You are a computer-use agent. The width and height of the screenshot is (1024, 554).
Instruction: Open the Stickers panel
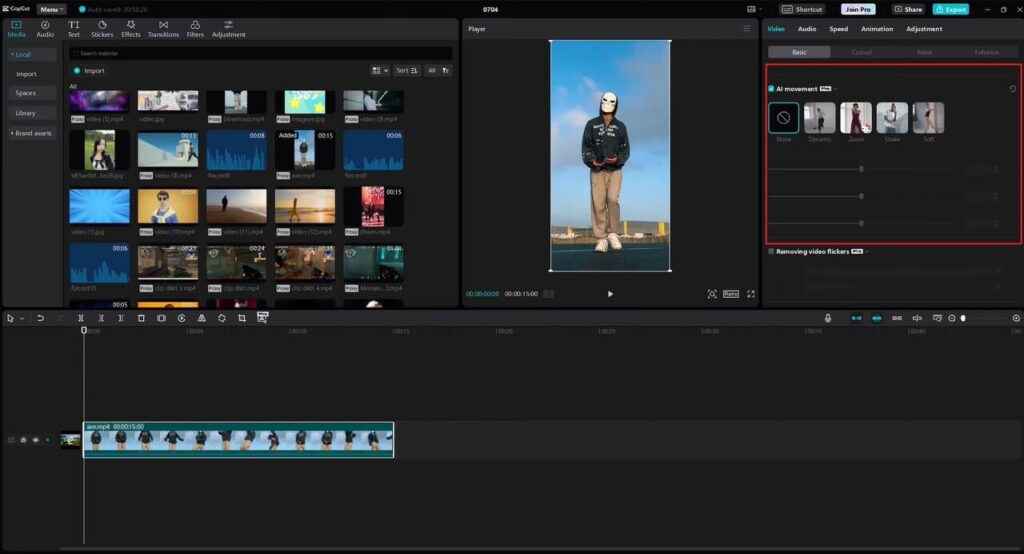(102, 29)
